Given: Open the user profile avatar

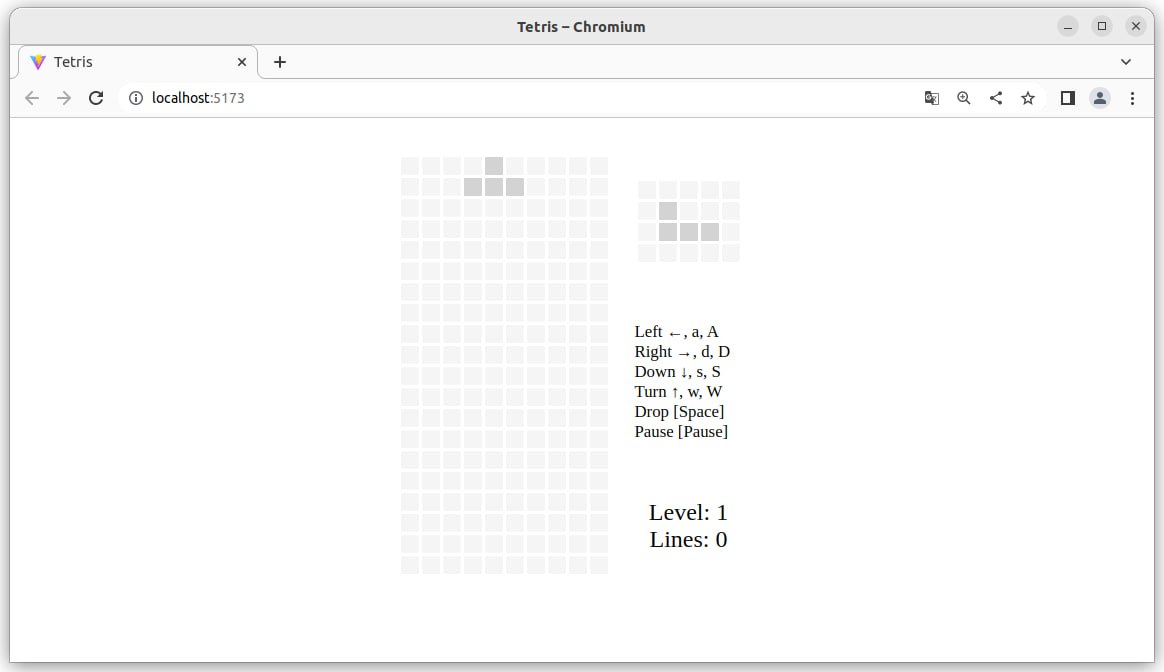Looking at the screenshot, I should pos(1099,98).
